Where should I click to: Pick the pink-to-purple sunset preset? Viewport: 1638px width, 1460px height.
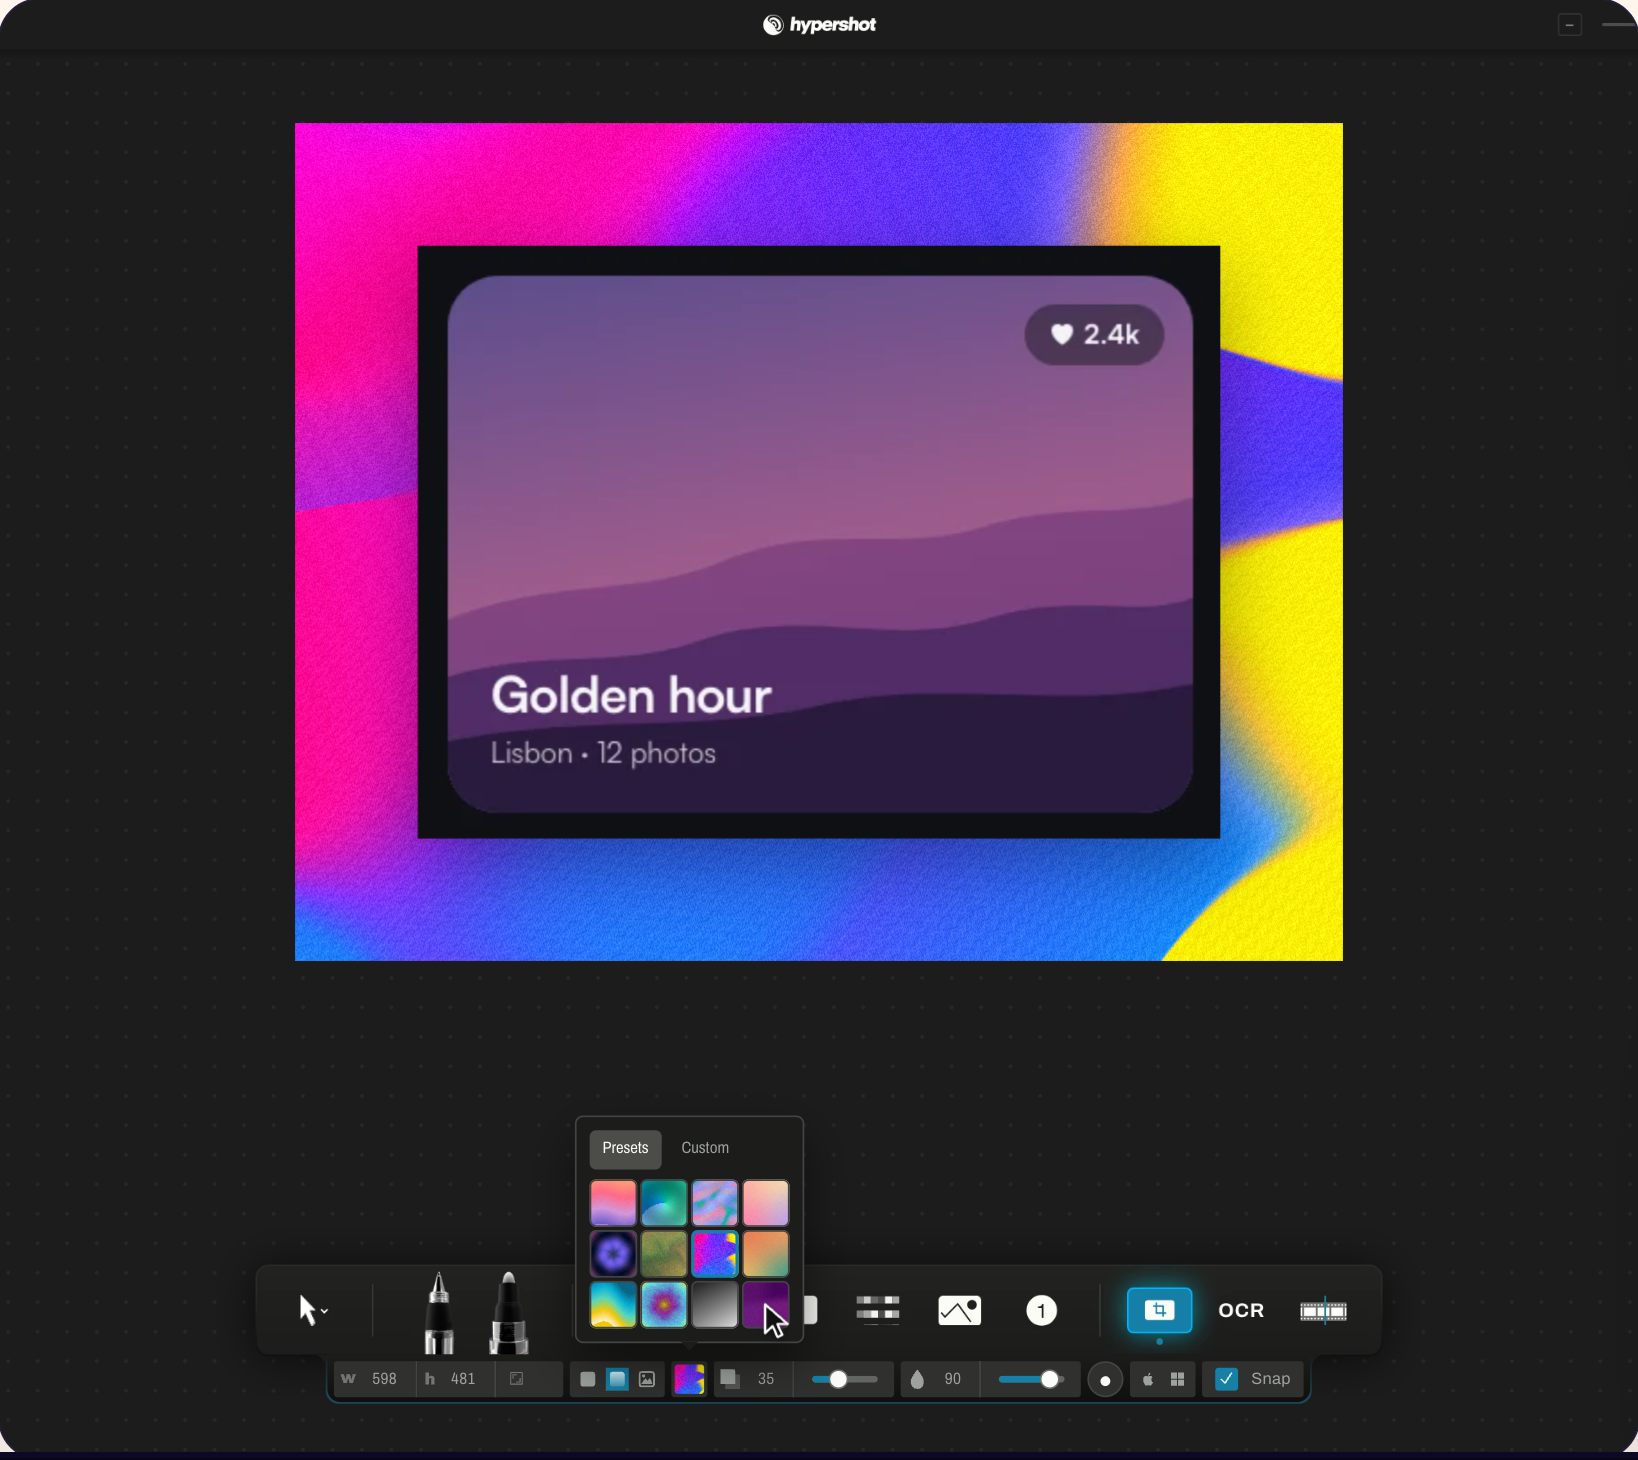click(613, 1203)
